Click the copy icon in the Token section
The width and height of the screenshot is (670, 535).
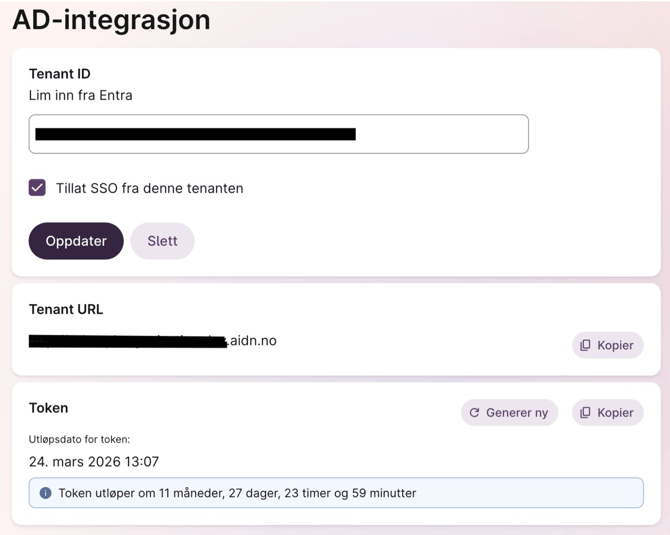(x=585, y=413)
